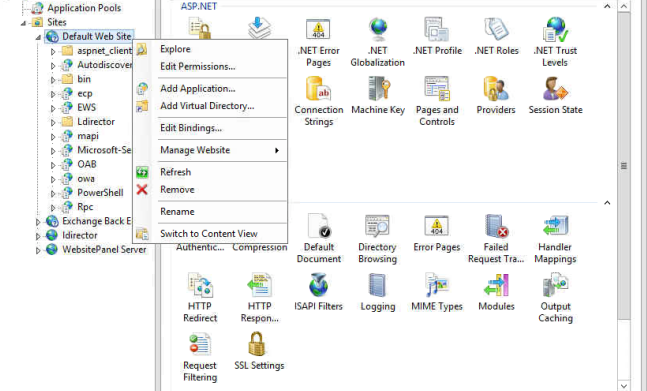
Task: Select Add Virtual Directory menu entry
Action: click(210, 106)
